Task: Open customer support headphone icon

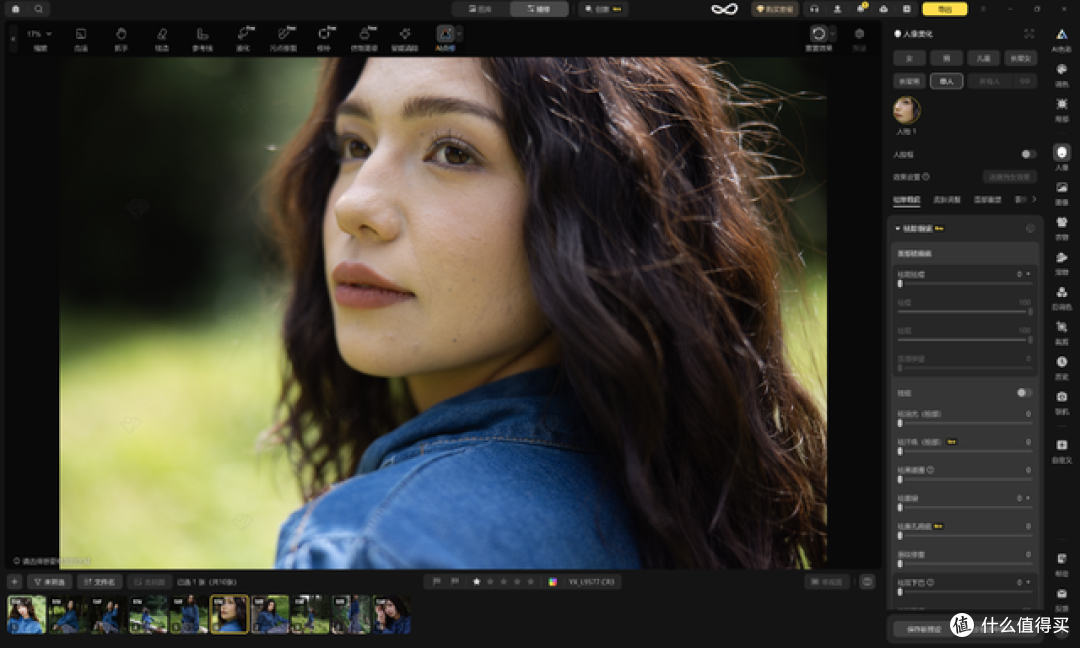Action: (x=815, y=9)
